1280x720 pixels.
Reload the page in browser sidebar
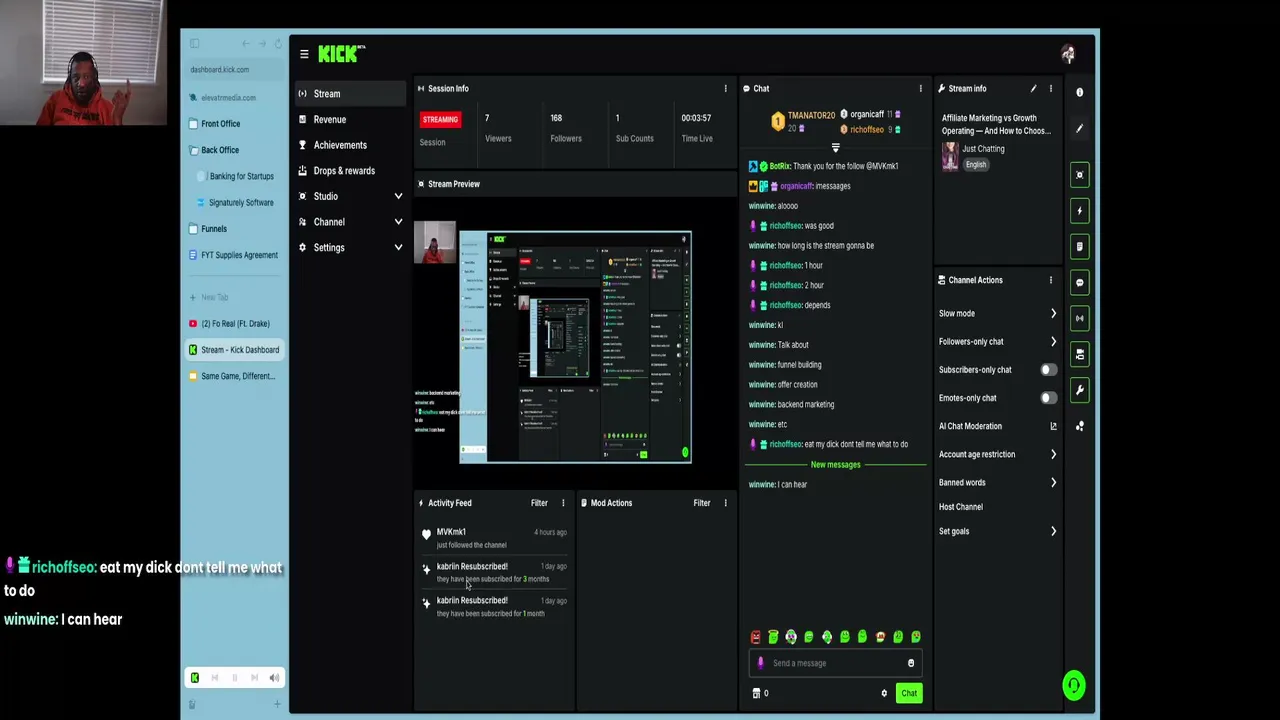(278, 44)
